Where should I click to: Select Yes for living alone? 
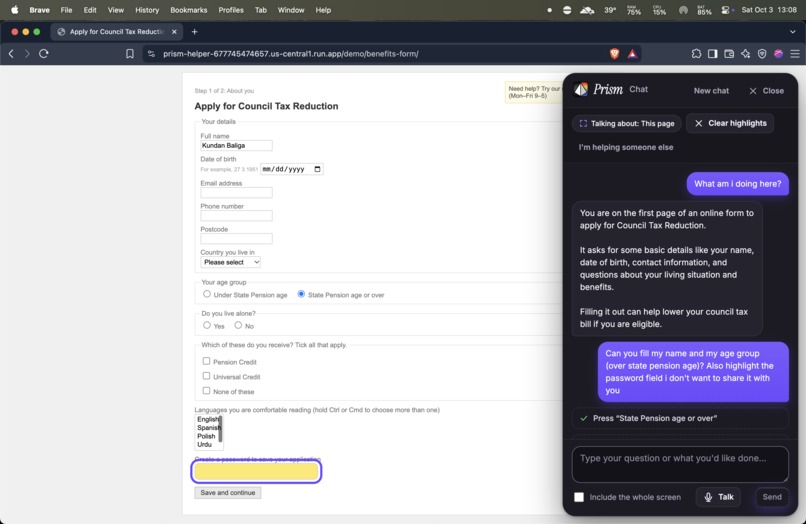(x=207, y=325)
